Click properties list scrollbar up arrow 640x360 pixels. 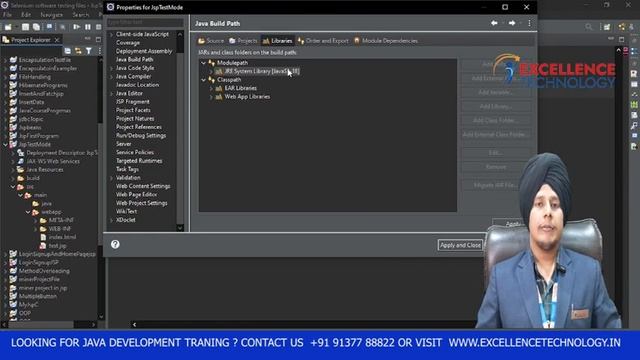180,35
